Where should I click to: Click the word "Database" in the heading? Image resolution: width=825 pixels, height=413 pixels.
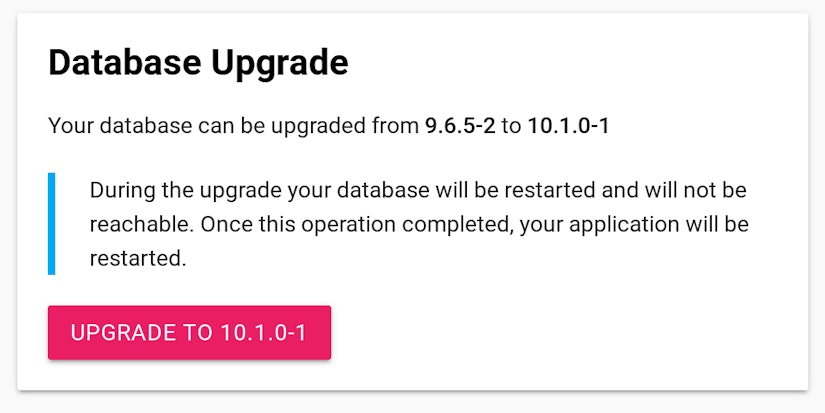[x=125, y=62]
